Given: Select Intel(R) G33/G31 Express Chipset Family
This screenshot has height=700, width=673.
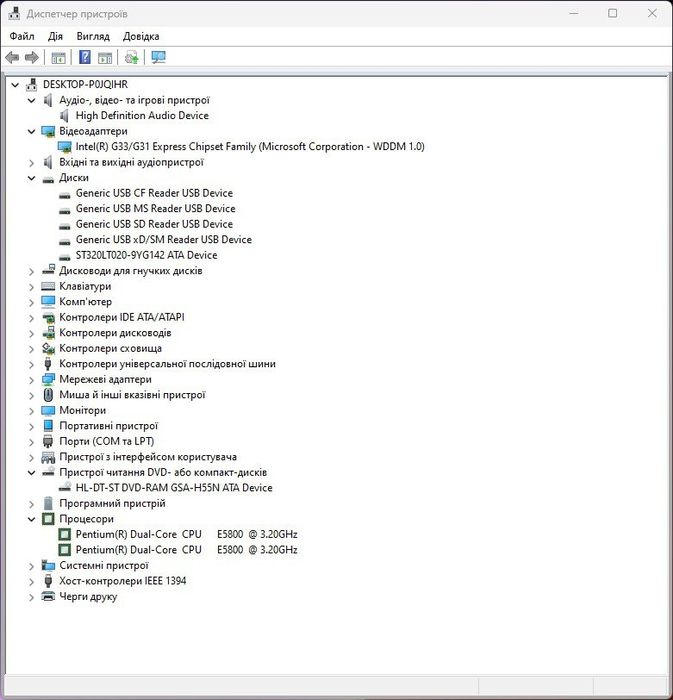Looking at the screenshot, I should pos(250,147).
